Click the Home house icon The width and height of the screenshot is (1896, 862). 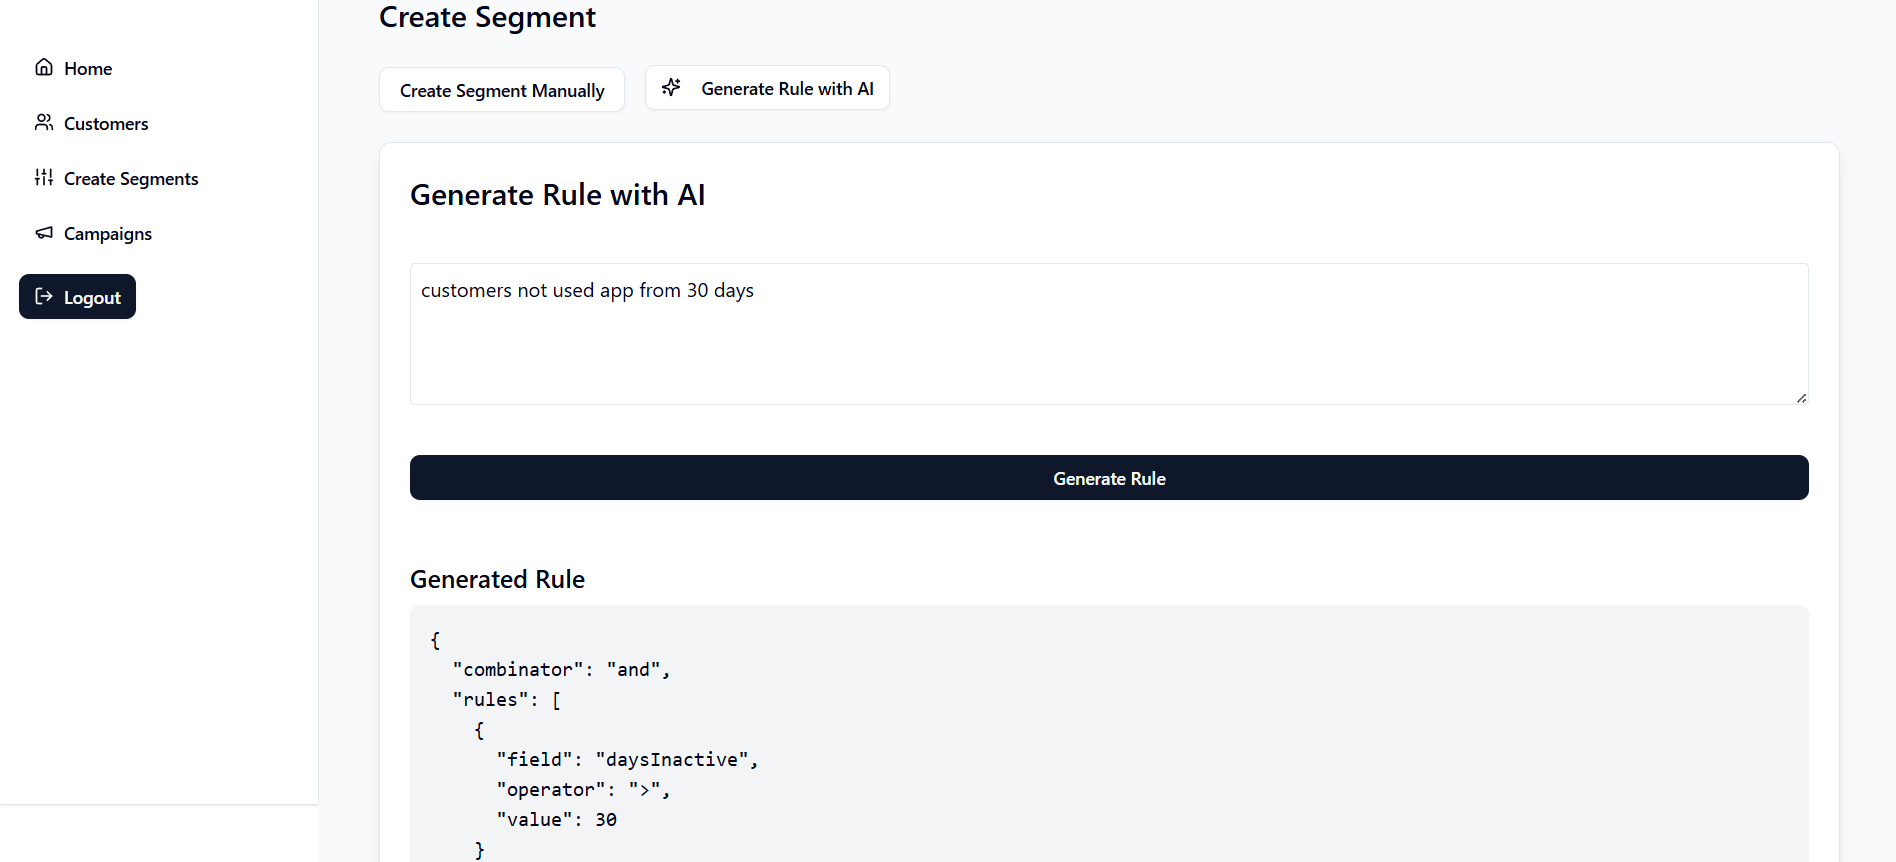44,67
